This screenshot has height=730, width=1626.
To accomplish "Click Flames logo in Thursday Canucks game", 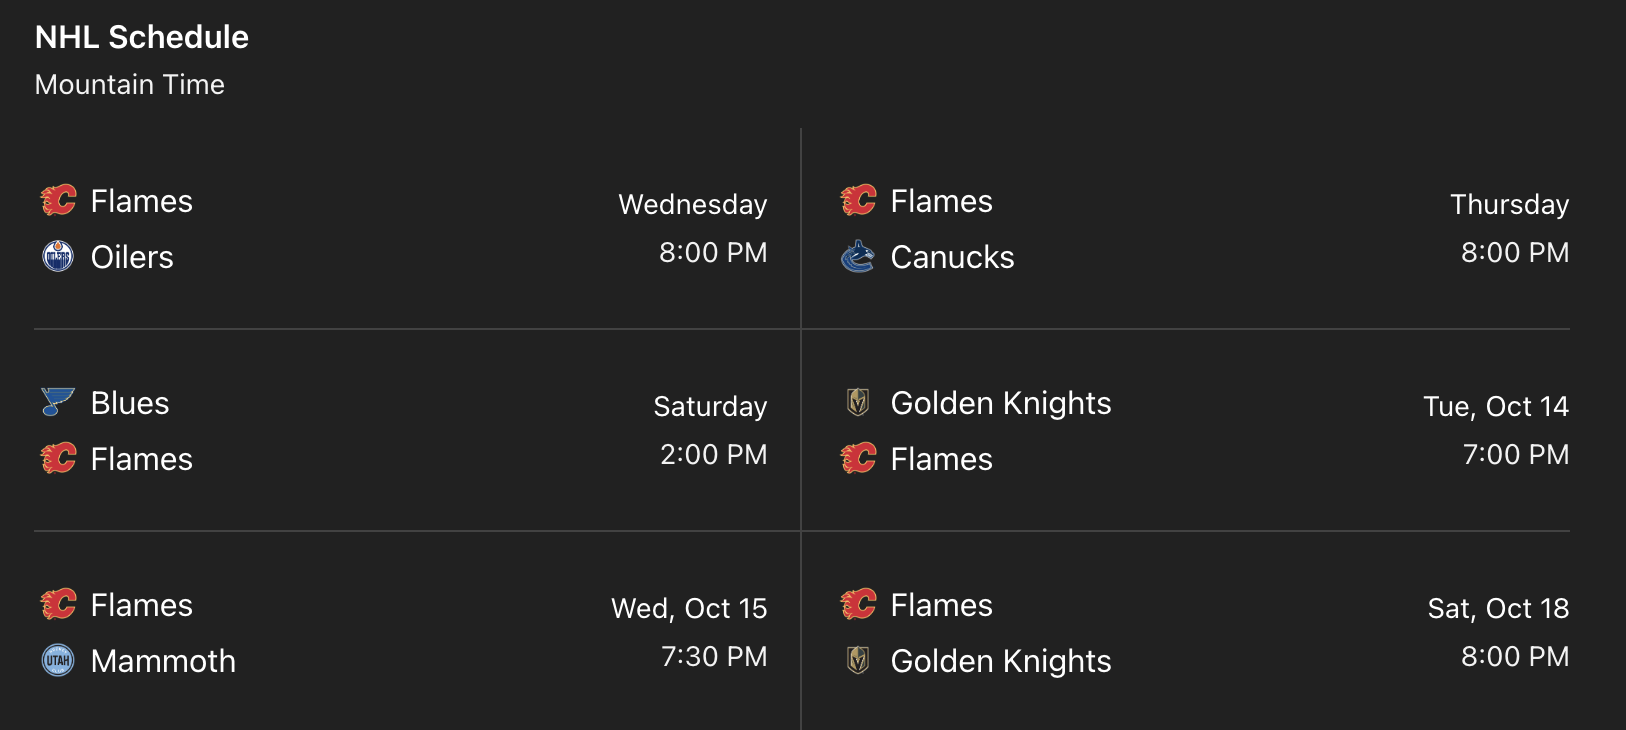I will coord(858,200).
